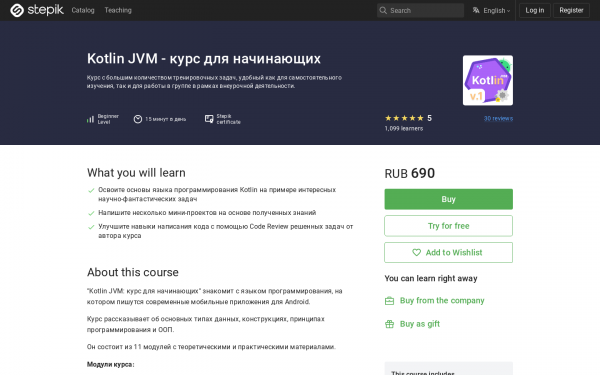Open Buy from the company link

442,300
